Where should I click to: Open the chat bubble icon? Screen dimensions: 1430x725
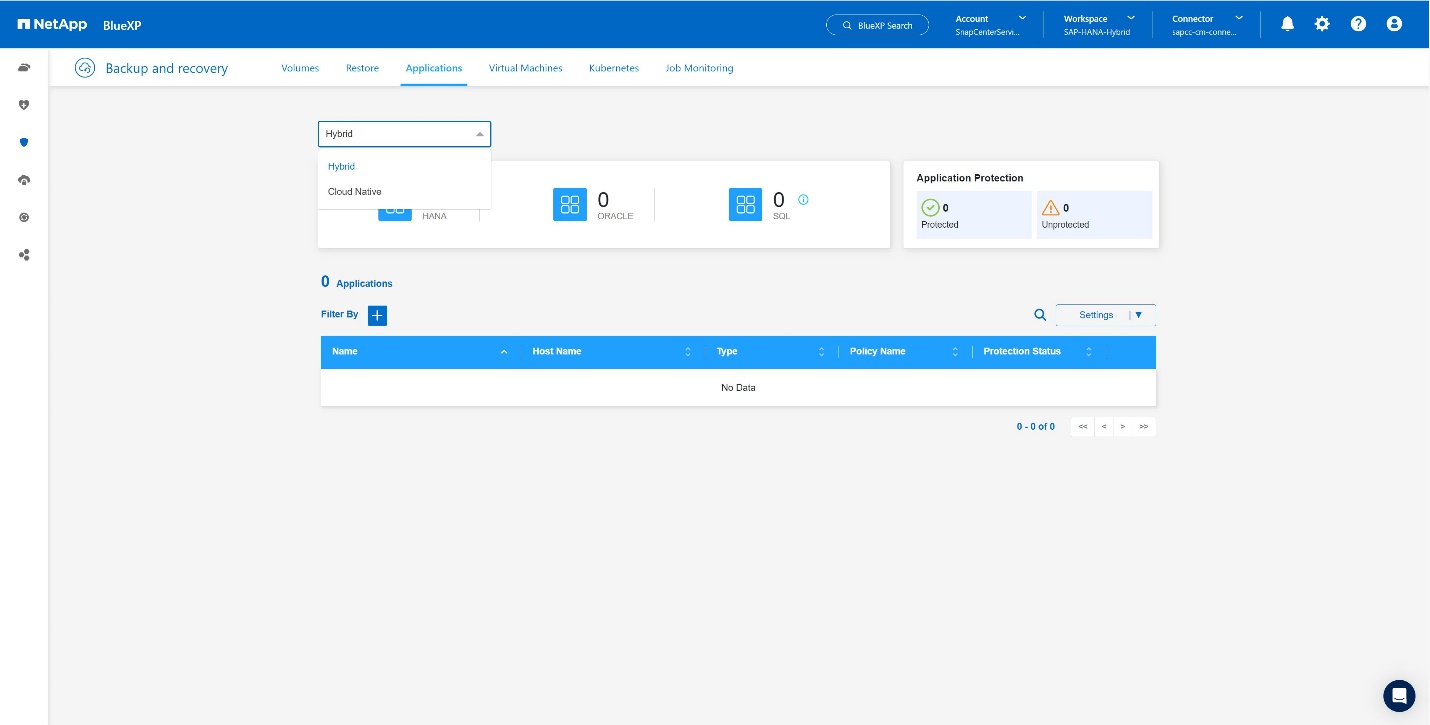[1399, 696]
